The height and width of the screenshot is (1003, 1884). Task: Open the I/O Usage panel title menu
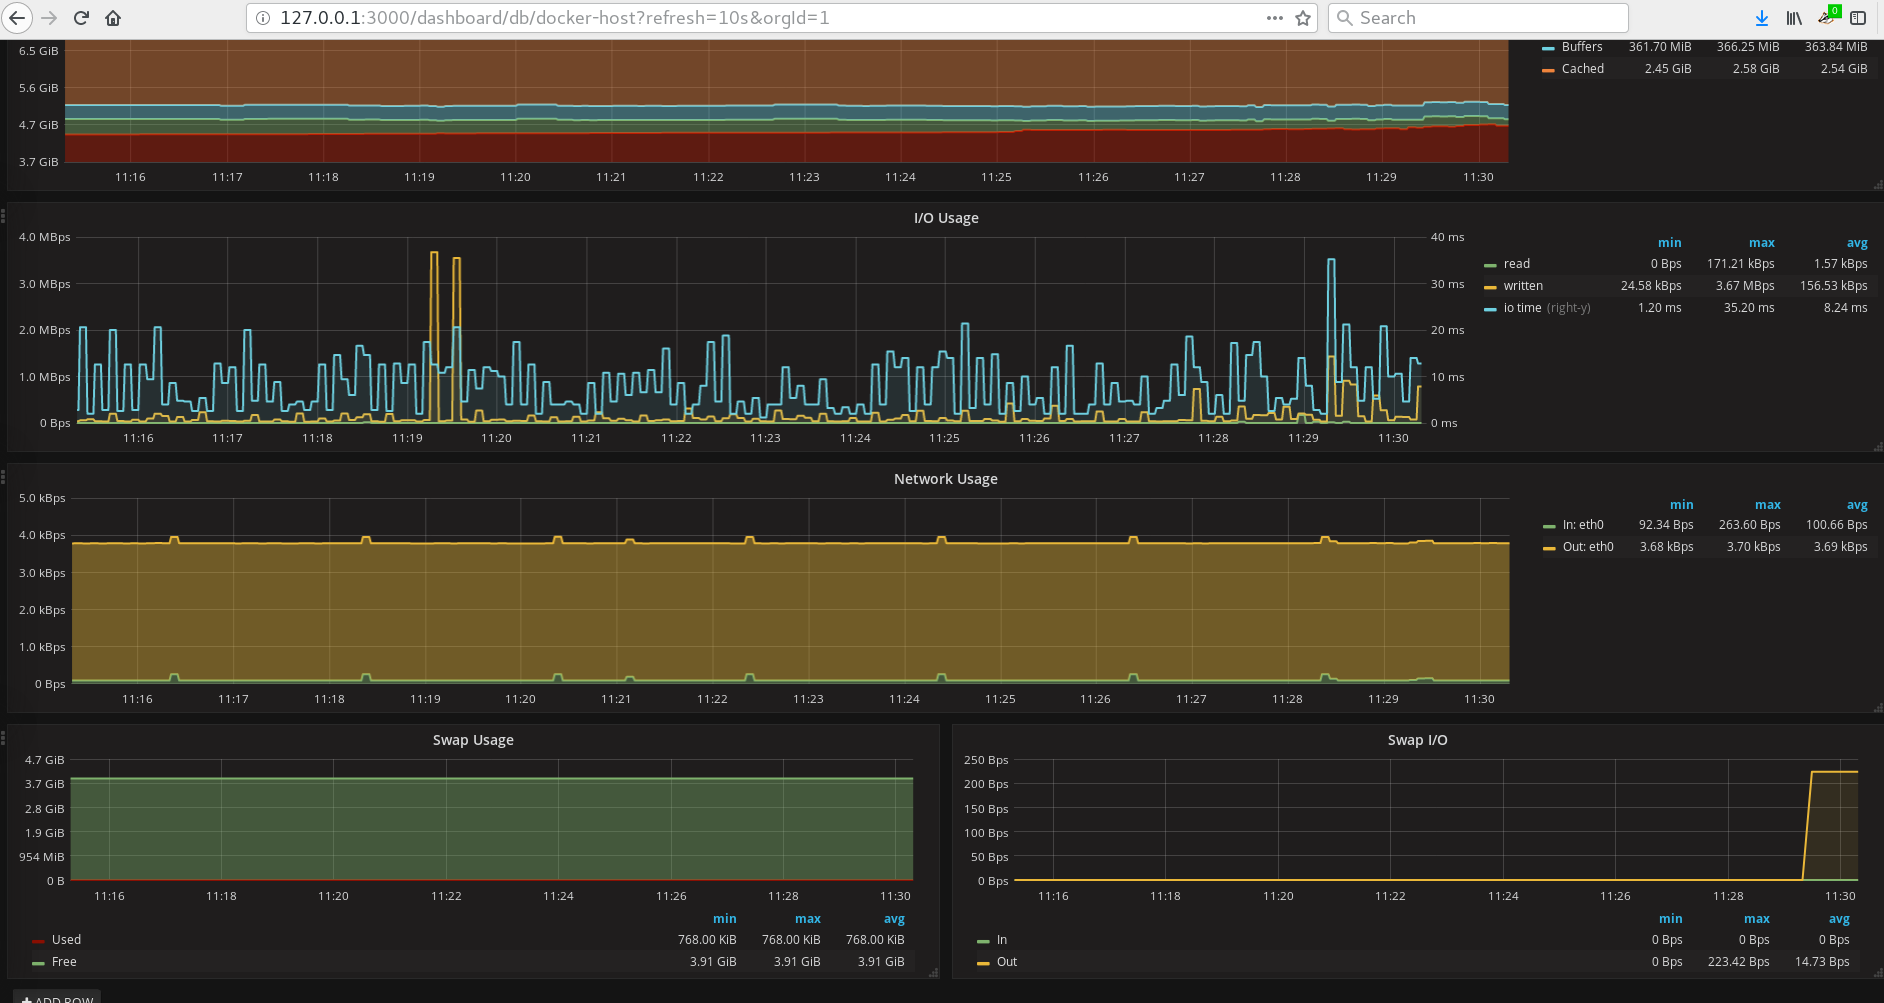[x=945, y=218]
